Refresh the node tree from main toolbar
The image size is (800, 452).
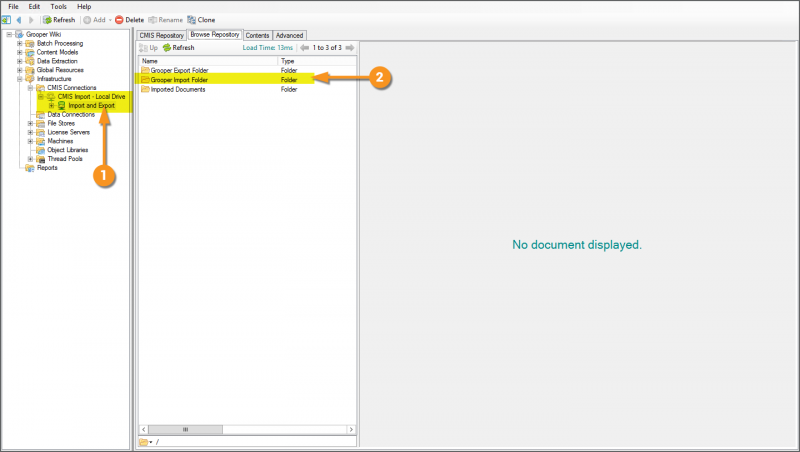pyautogui.click(x=59, y=20)
